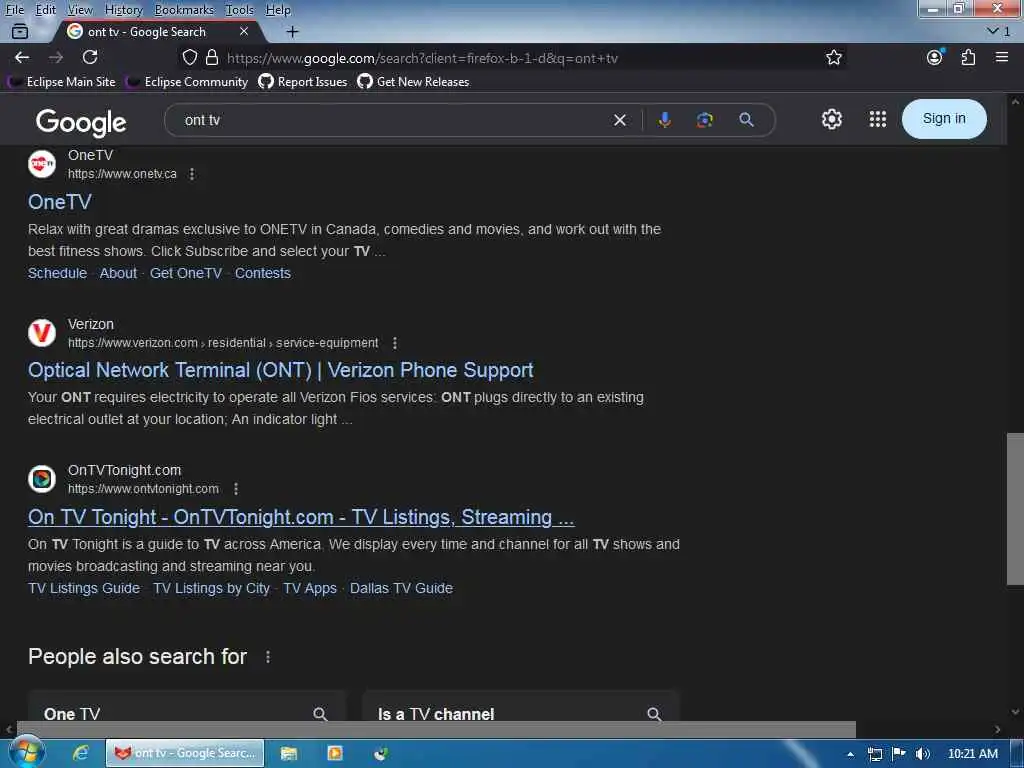Viewport: 1024px width, 768px height.
Task: Open options beside People also search for
Action: [268, 657]
